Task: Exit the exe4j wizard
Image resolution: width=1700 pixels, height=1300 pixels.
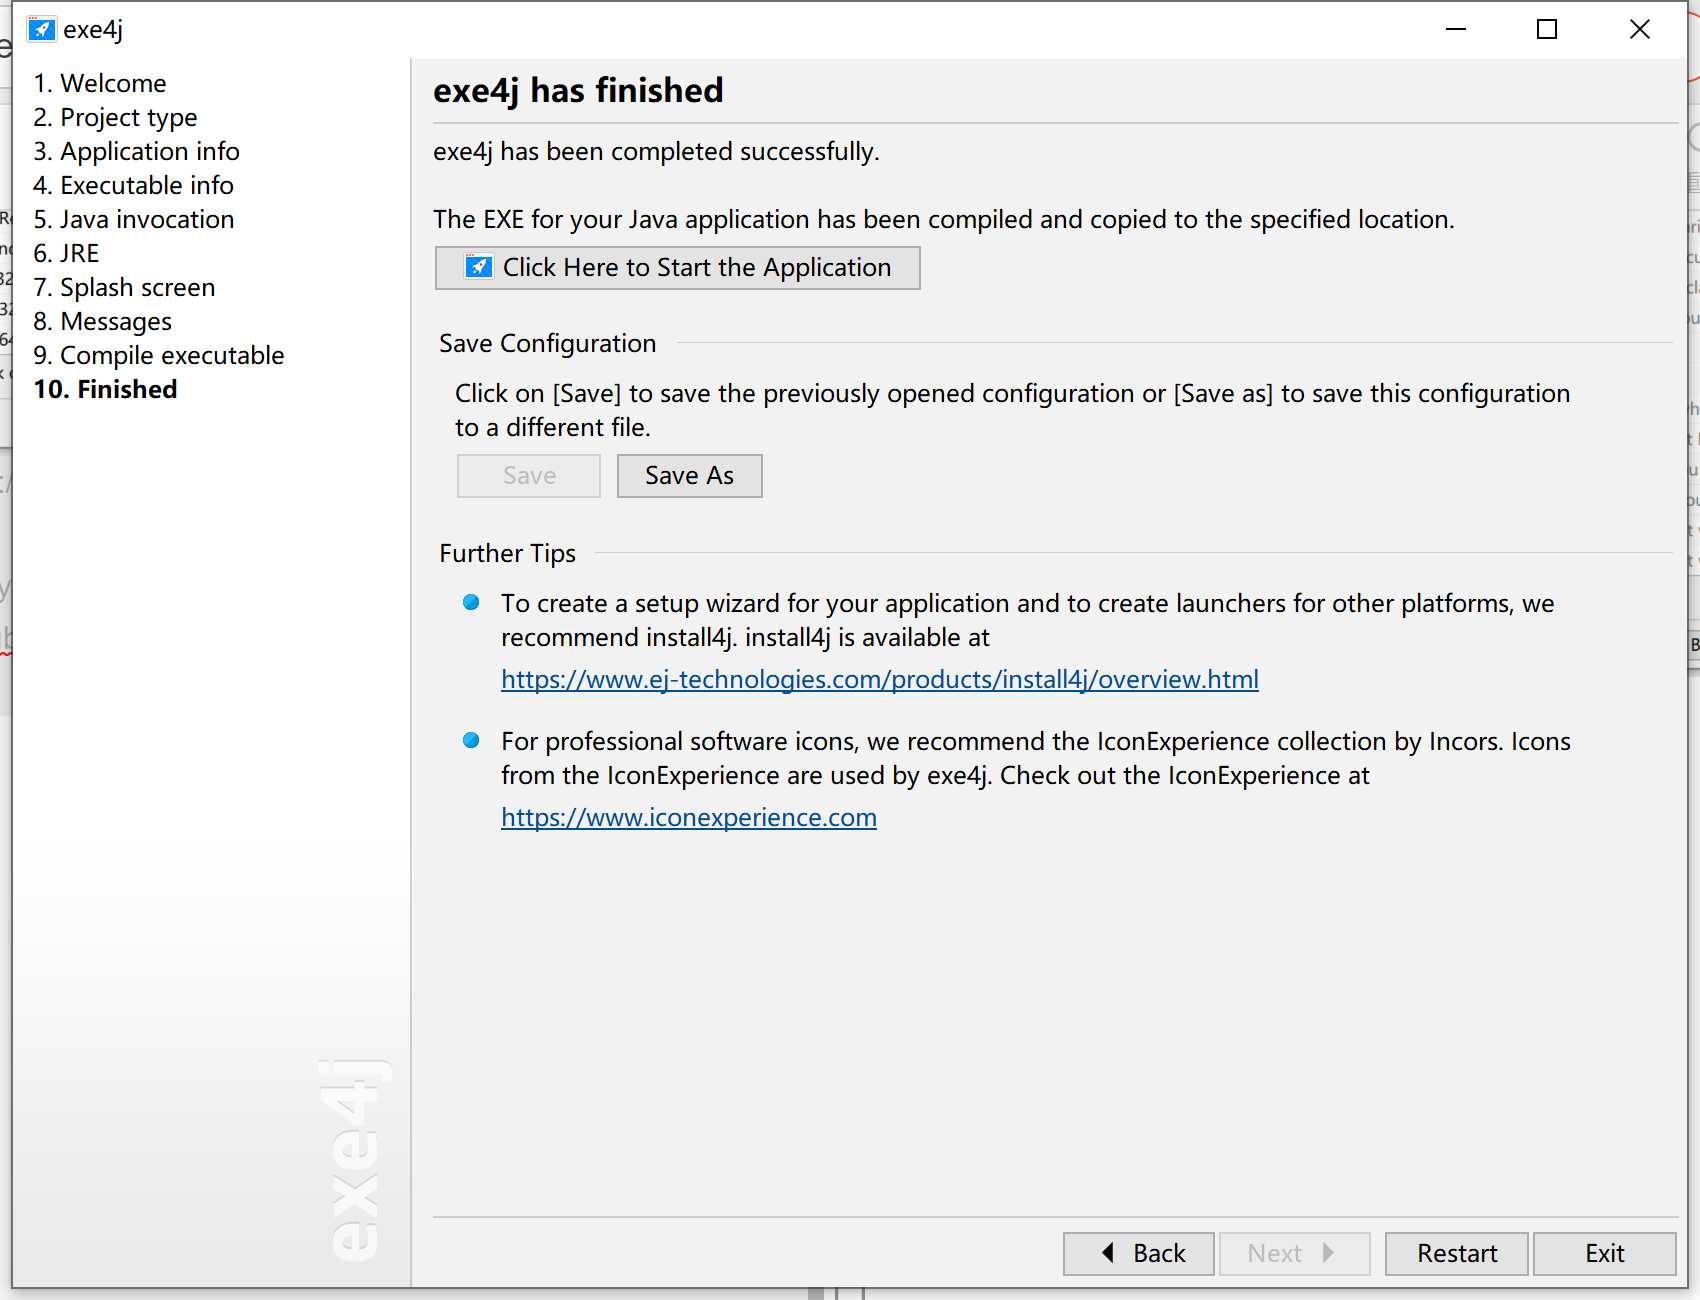Action: [1605, 1254]
